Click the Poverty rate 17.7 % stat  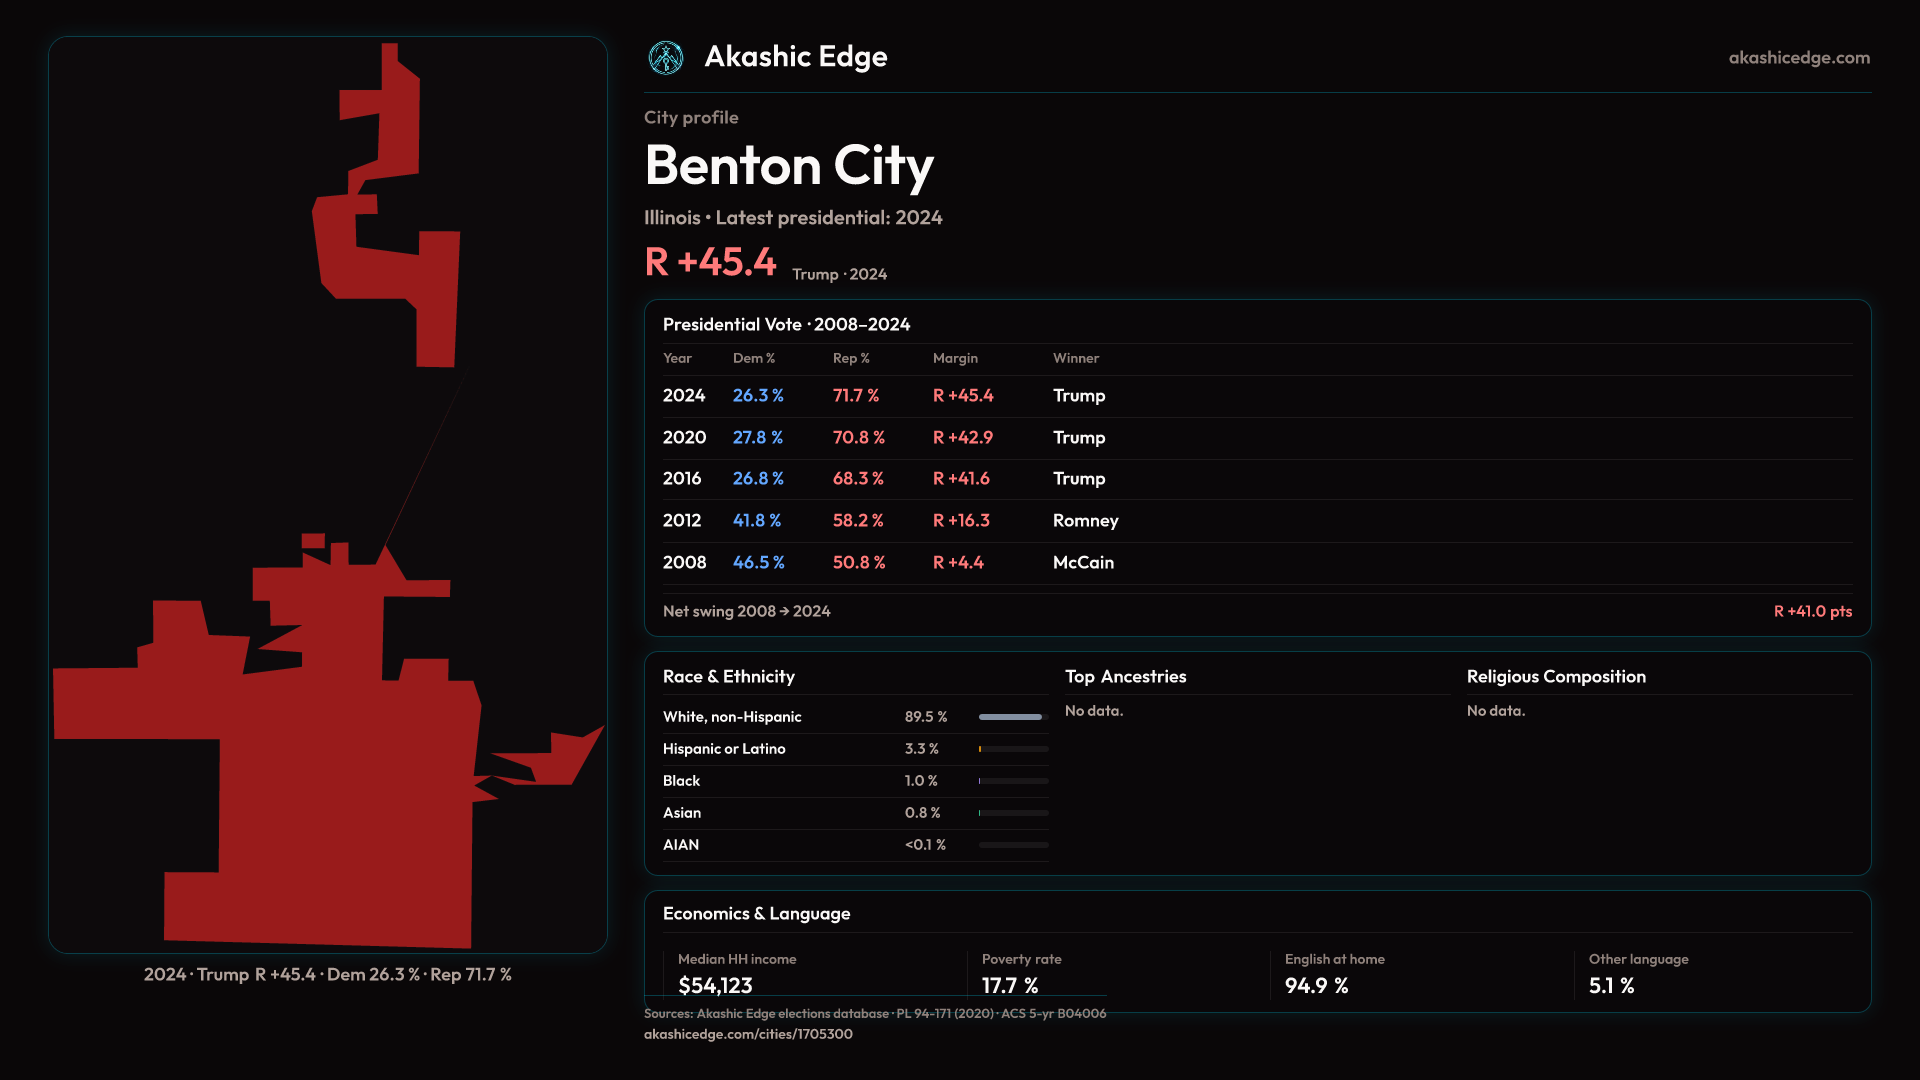click(1009, 986)
